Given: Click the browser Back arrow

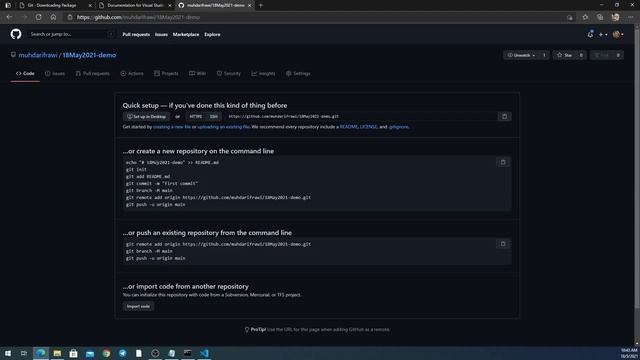Looking at the screenshot, I should click(x=9, y=17).
